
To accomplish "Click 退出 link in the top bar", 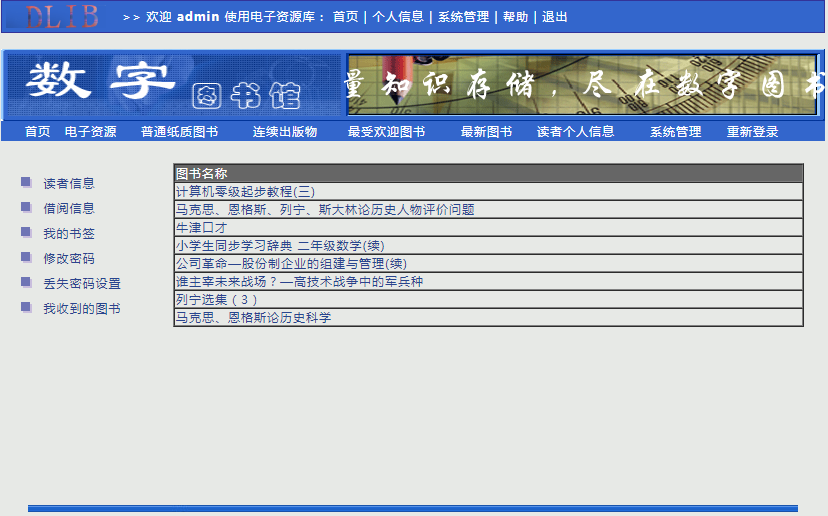I will pyautogui.click(x=554, y=17).
